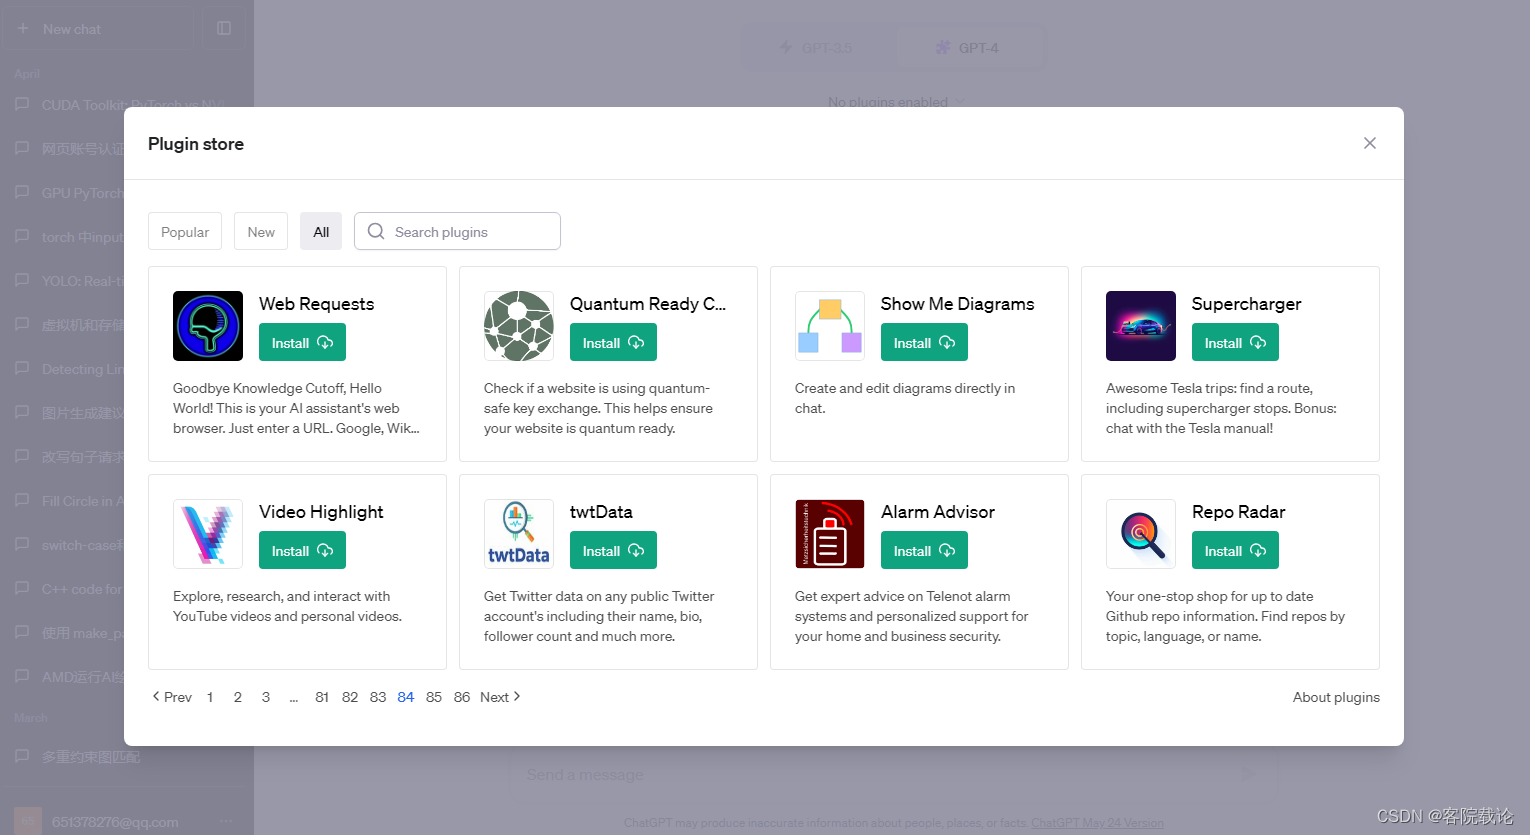Install the Supercharger plugin
The width and height of the screenshot is (1530, 835).
(1235, 342)
